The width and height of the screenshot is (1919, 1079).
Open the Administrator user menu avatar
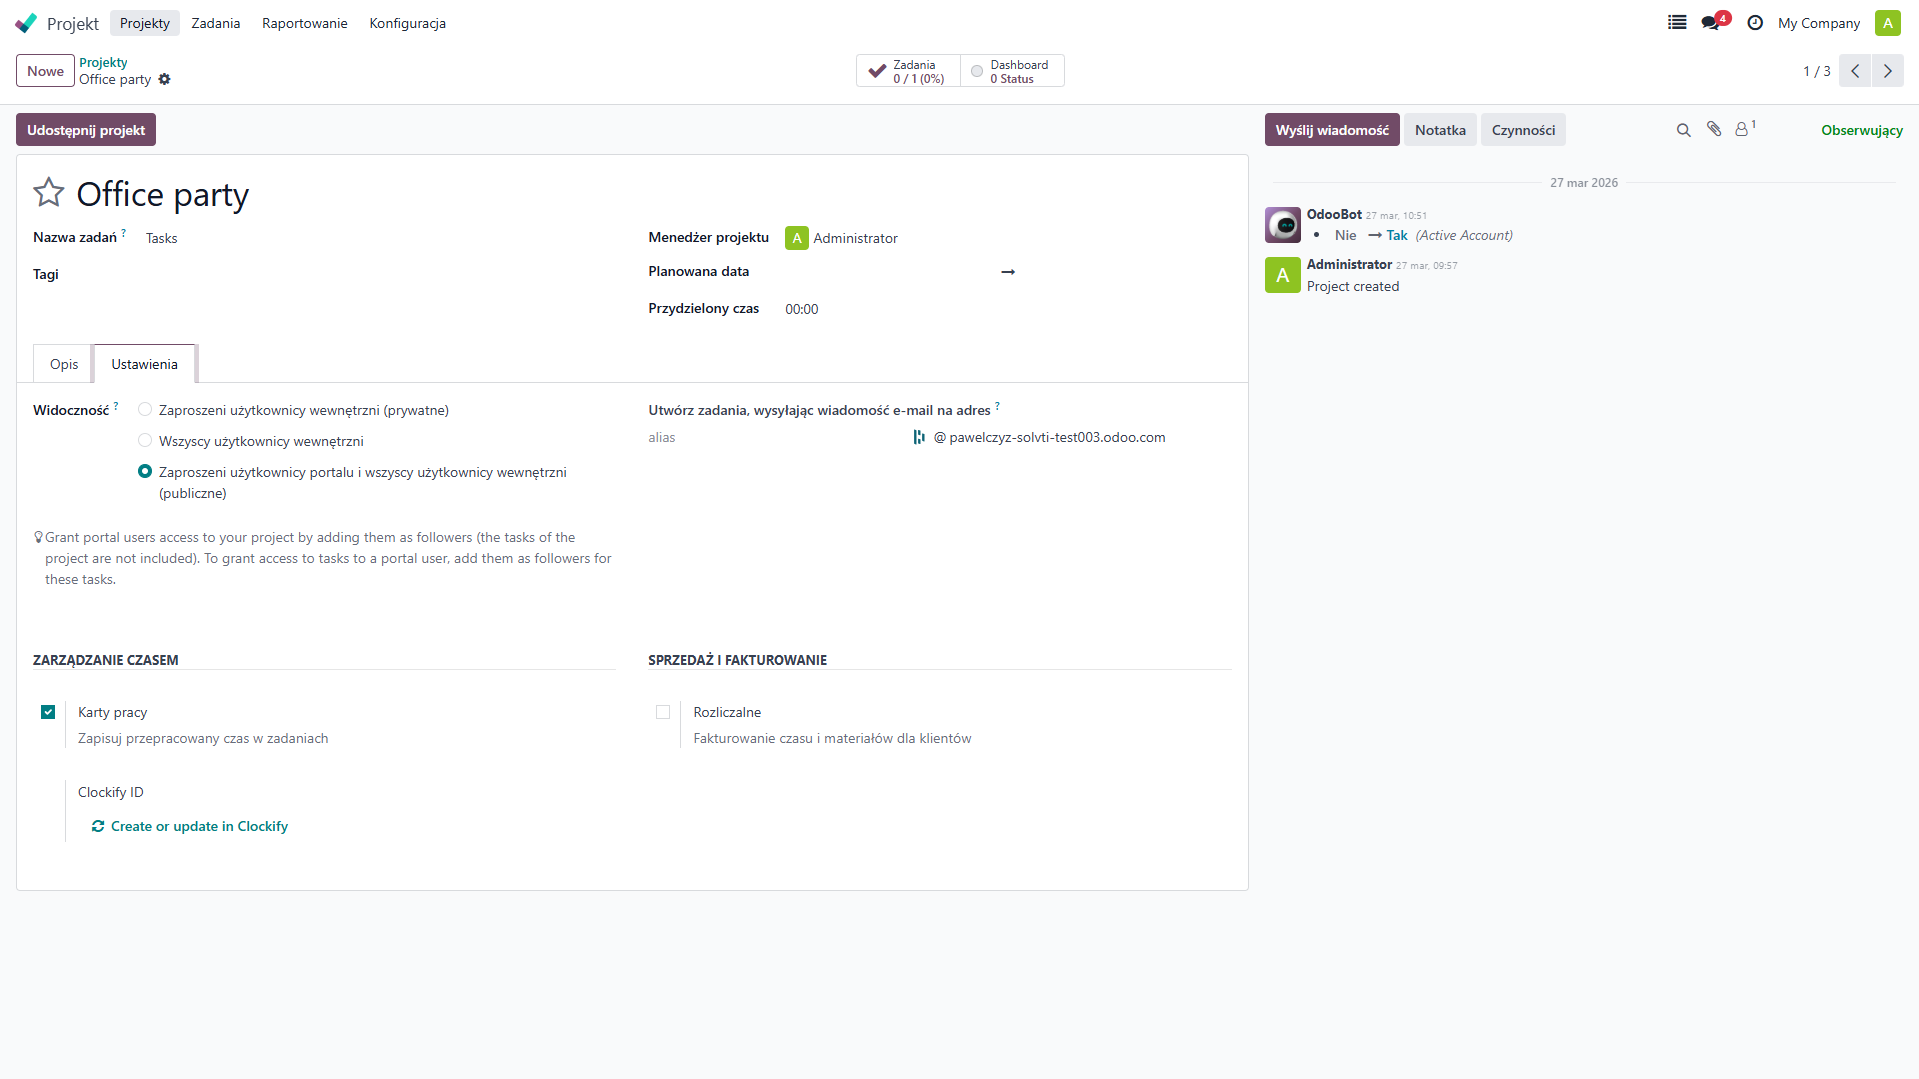point(1887,23)
